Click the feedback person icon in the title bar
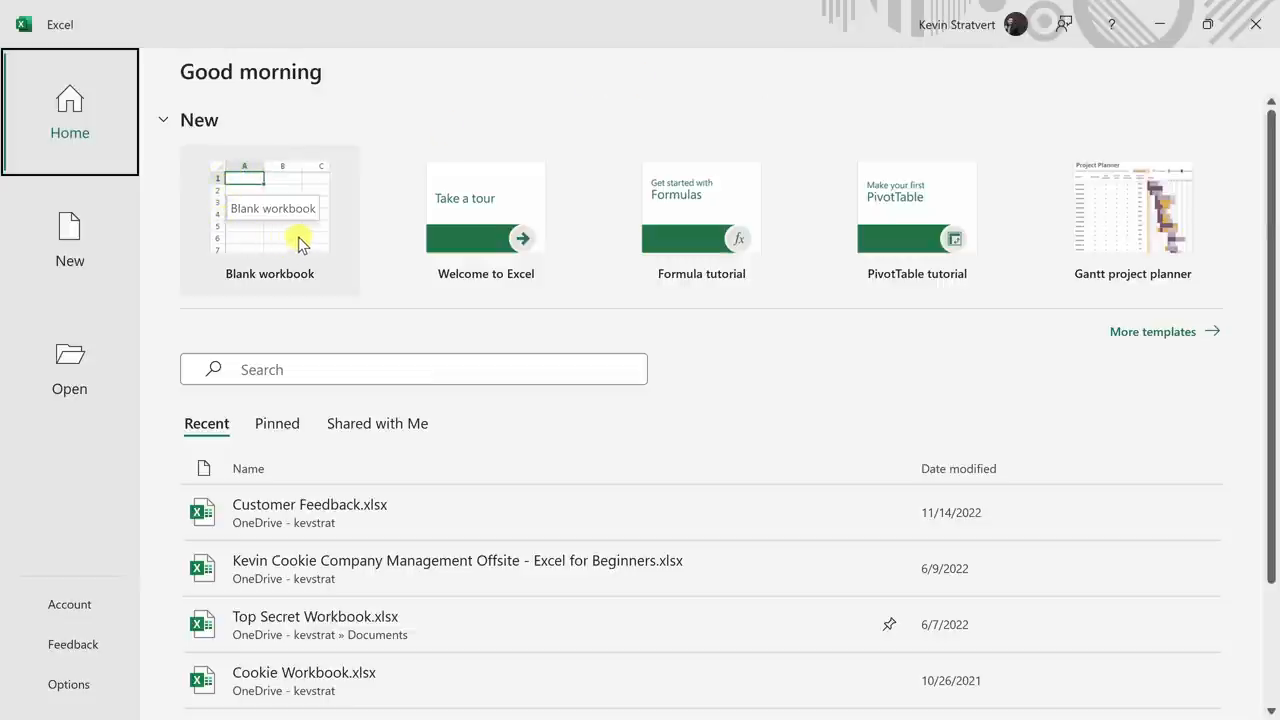1280x720 pixels. [x=1064, y=24]
